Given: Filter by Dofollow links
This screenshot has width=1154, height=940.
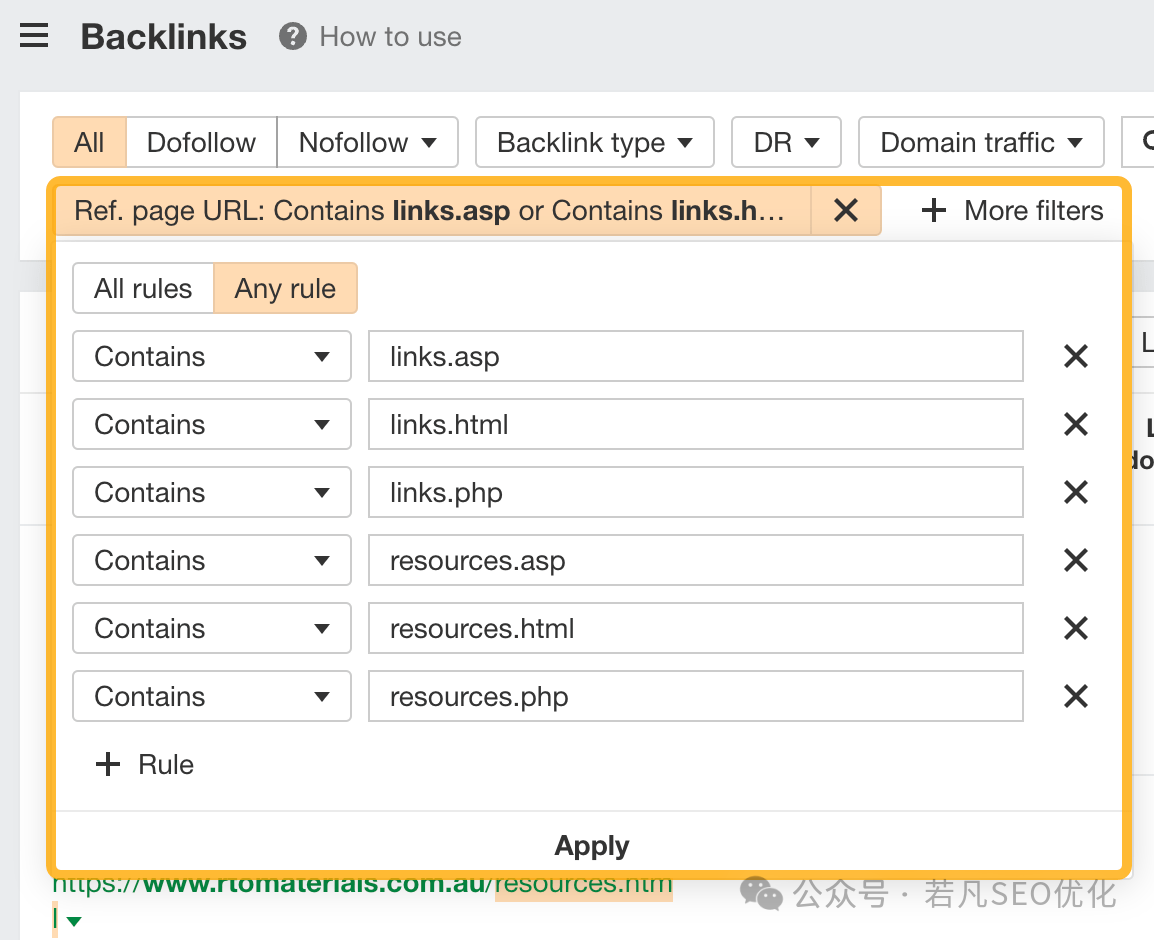Looking at the screenshot, I should tap(202, 142).
